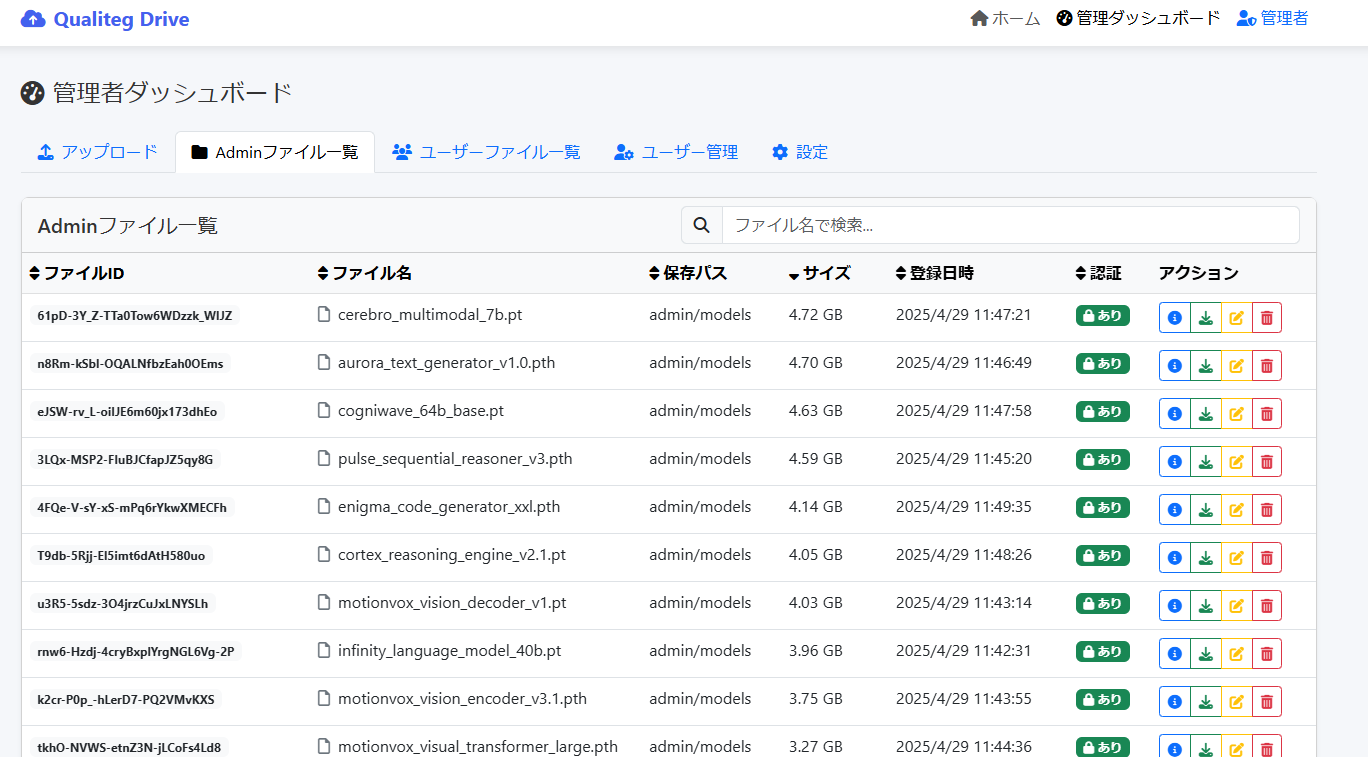Download cogniwave_64b_base.pt
The width and height of the screenshot is (1368, 757).
pos(1206,414)
